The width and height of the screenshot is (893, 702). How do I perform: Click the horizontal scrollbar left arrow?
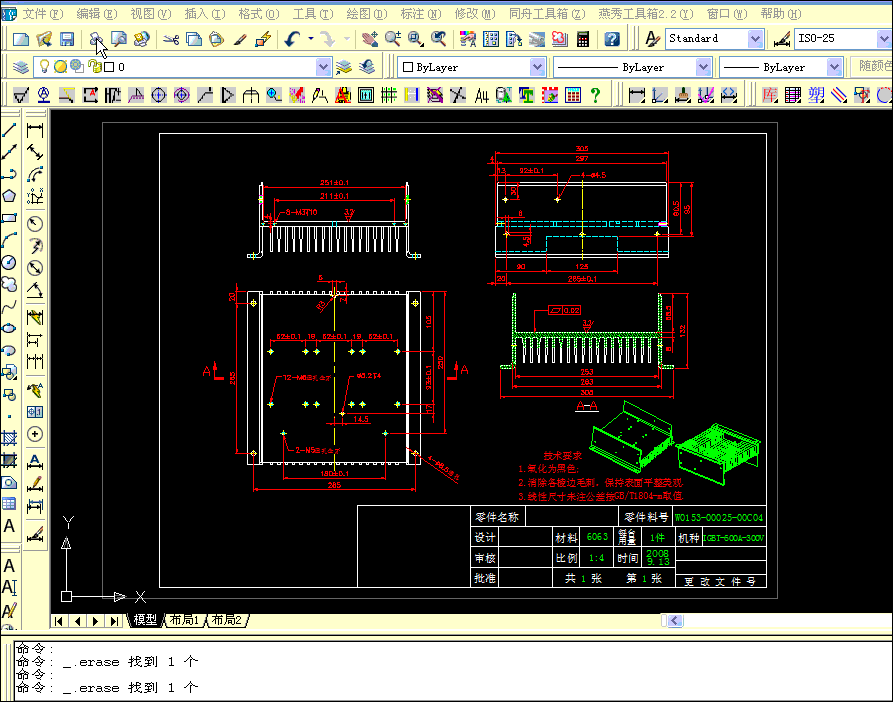[675, 620]
